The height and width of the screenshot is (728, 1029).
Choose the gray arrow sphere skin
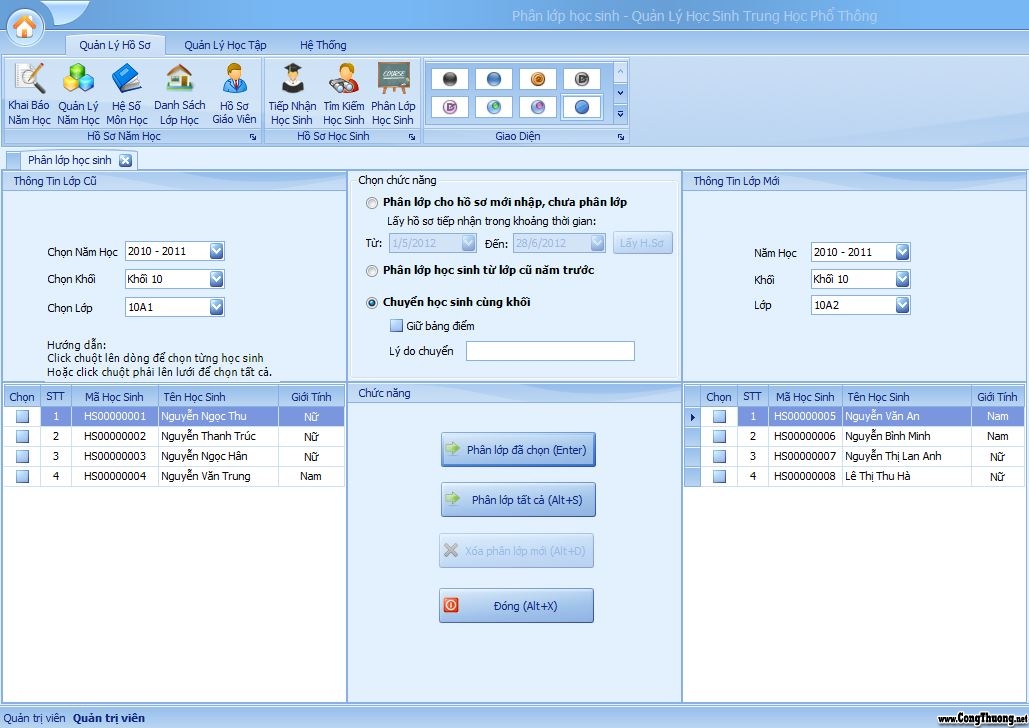point(581,79)
